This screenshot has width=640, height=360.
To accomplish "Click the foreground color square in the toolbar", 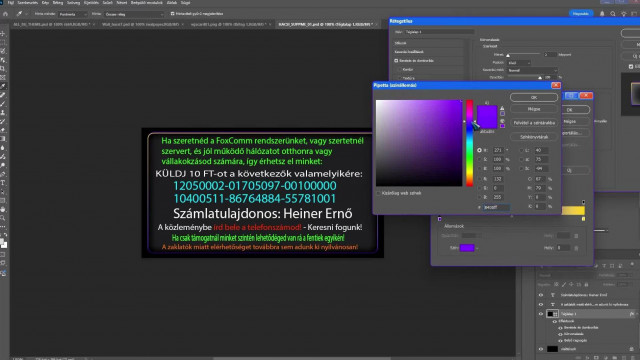I will click(x=2, y=242).
